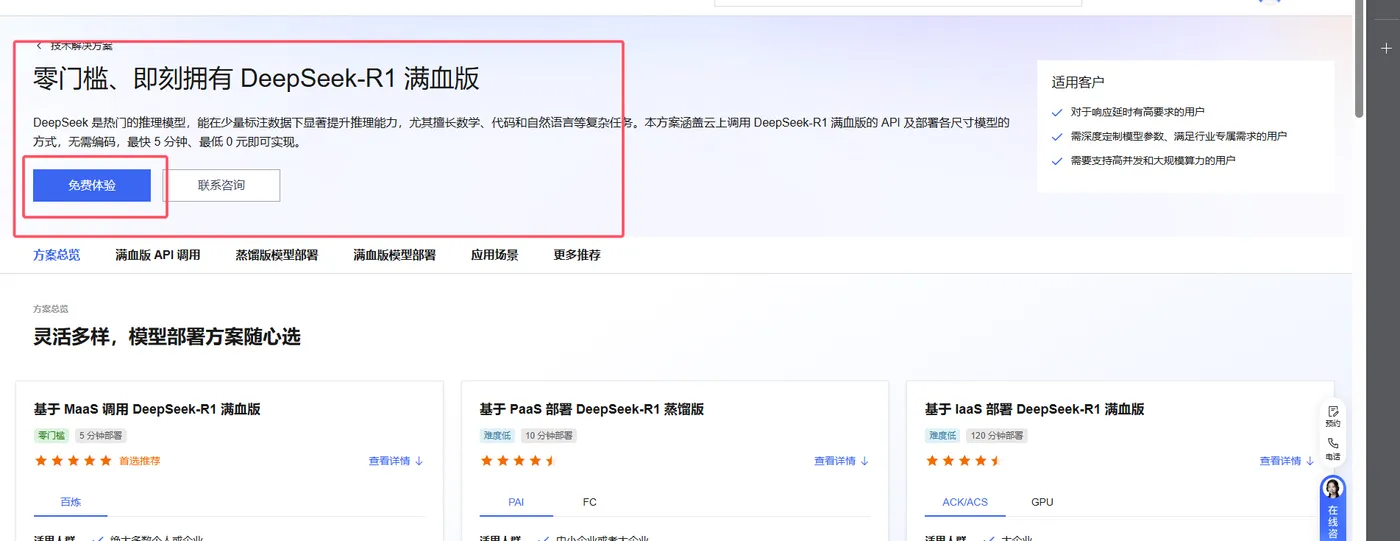Open the 满血版模型部署 tab

pyautogui.click(x=394, y=255)
